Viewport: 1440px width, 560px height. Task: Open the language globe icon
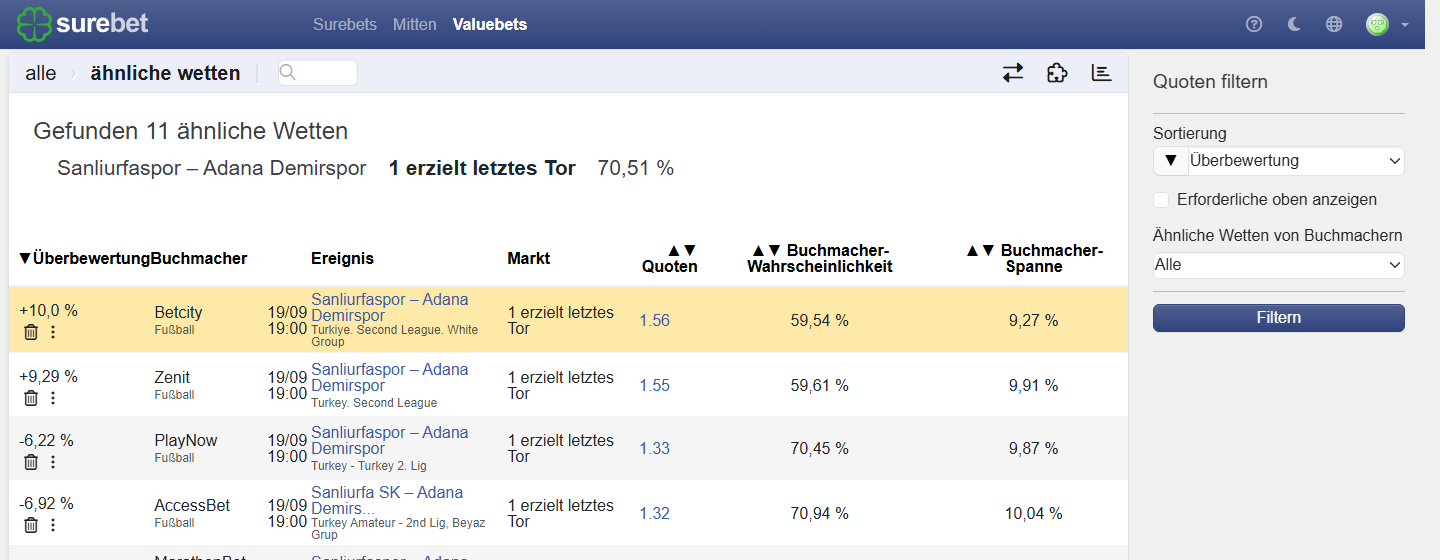pos(1334,24)
